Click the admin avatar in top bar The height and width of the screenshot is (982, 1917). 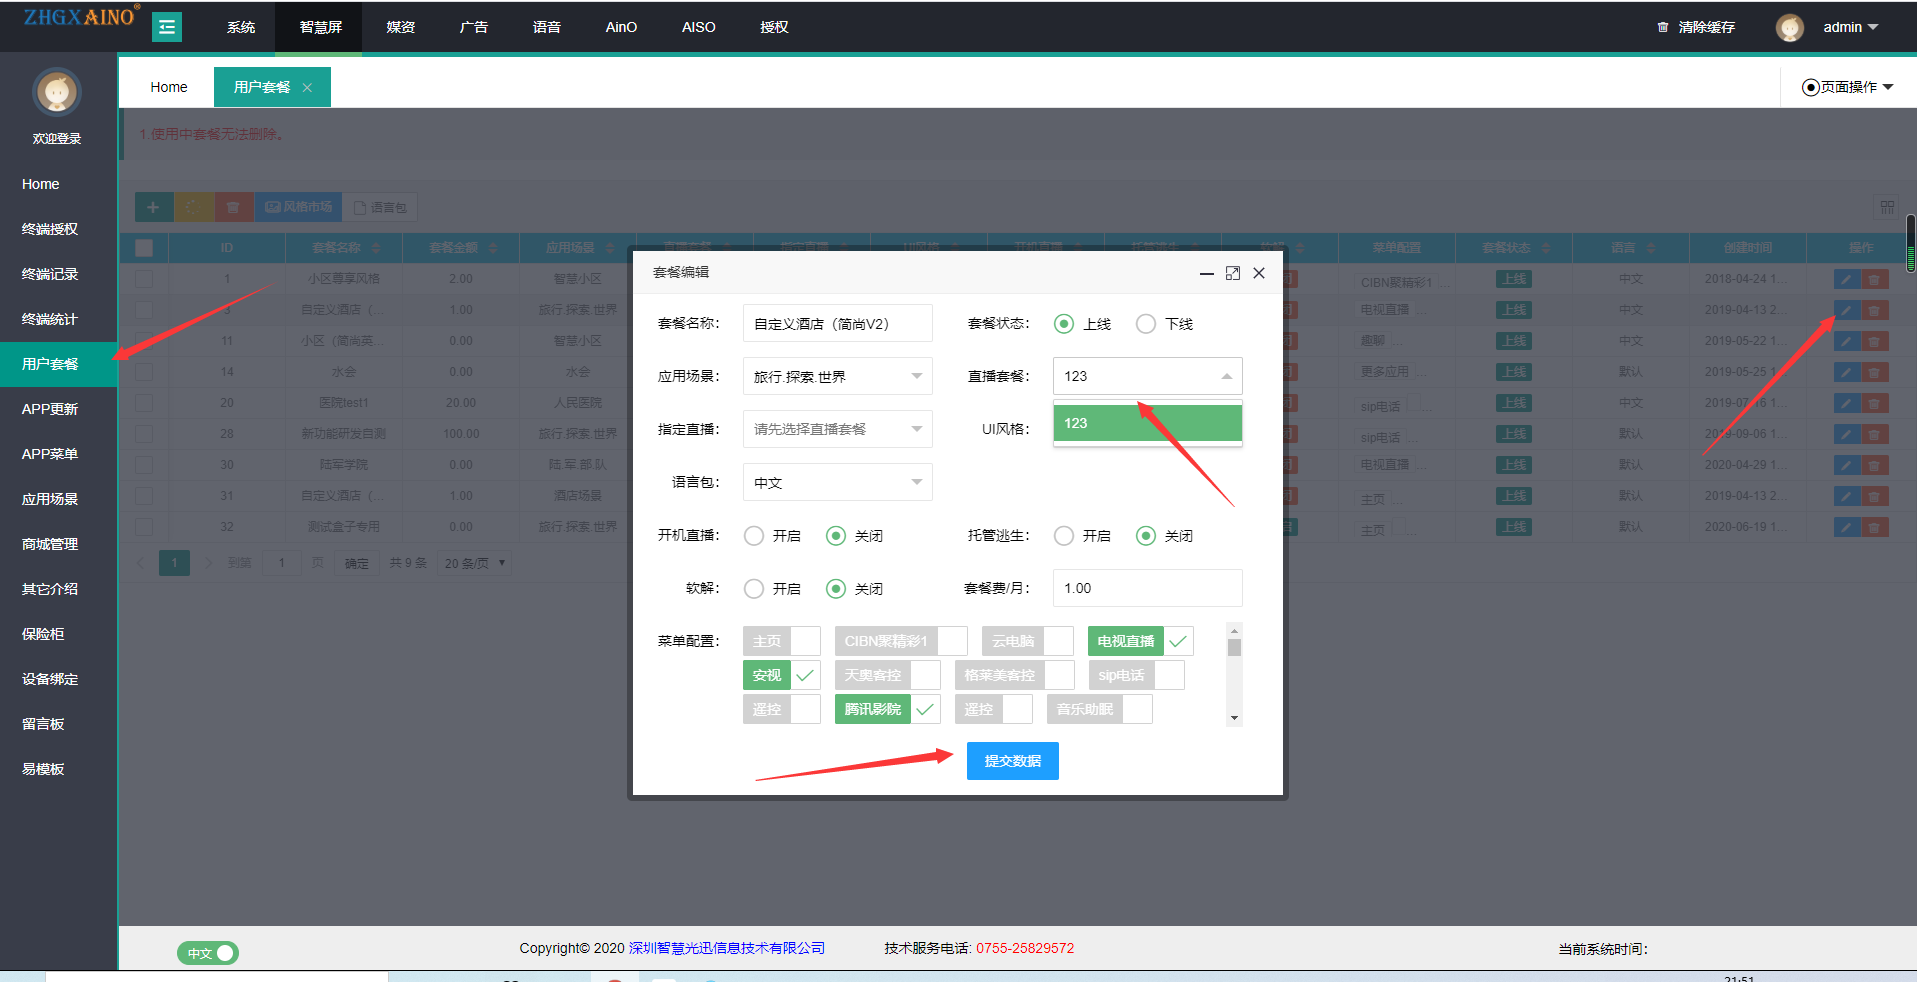click(x=1789, y=28)
